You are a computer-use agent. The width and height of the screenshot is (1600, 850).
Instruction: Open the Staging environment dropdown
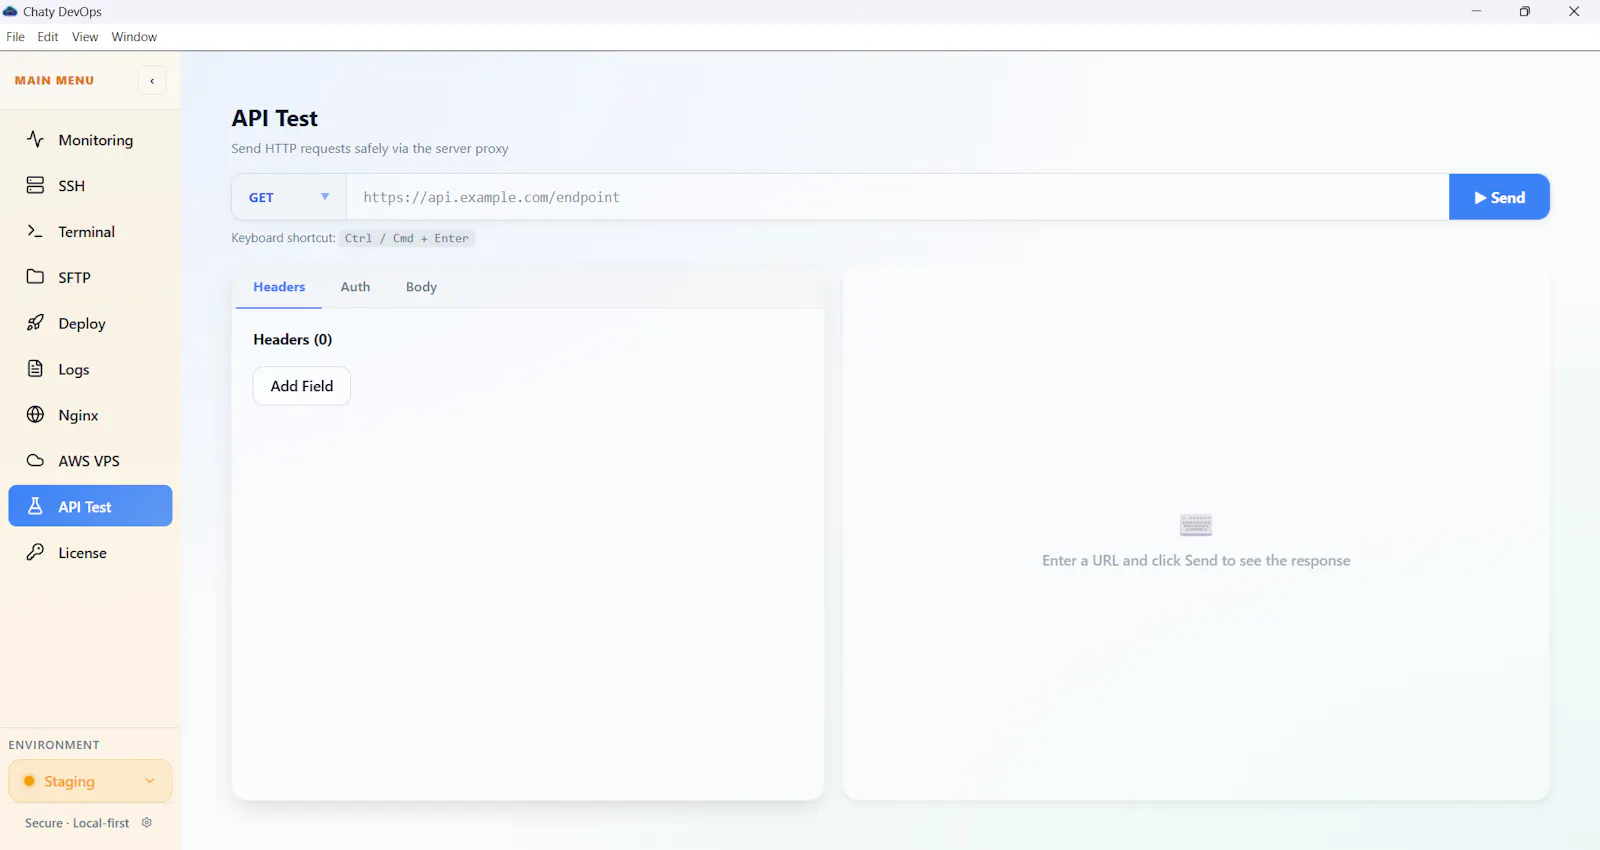(x=90, y=781)
